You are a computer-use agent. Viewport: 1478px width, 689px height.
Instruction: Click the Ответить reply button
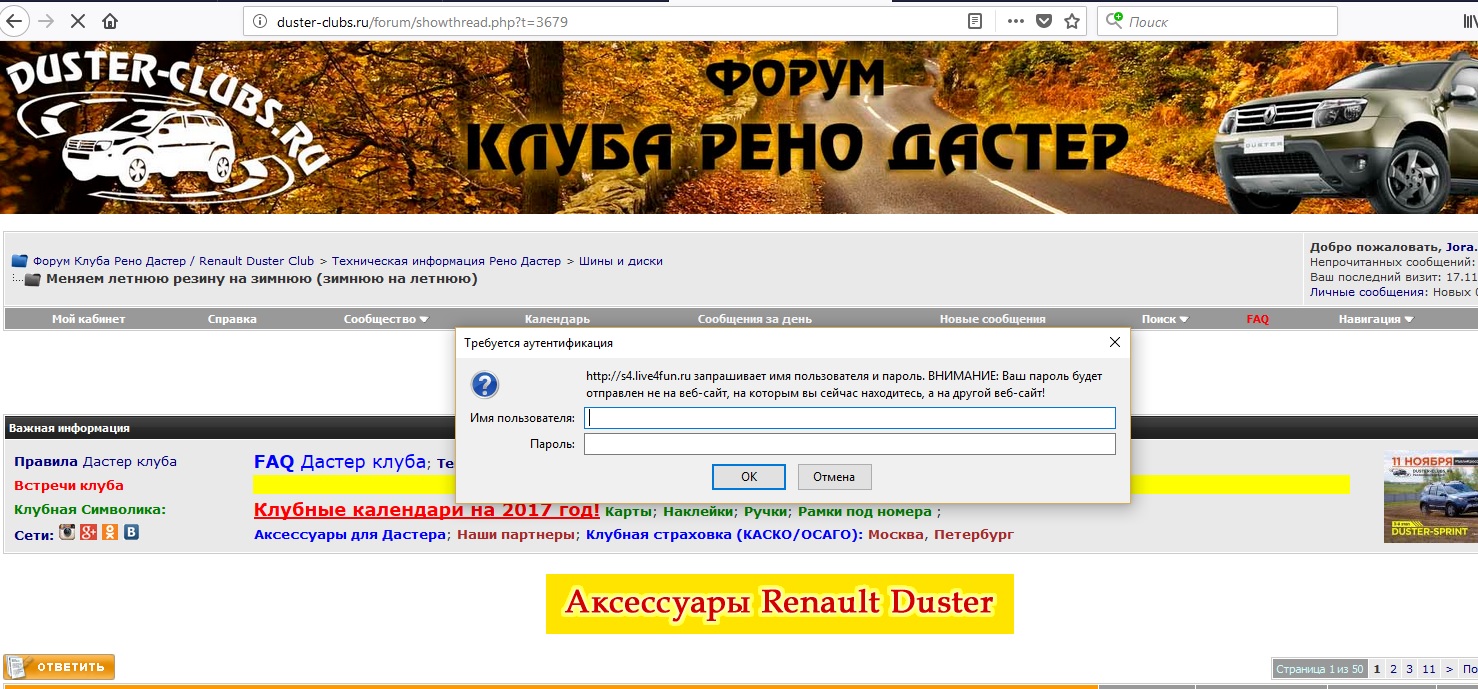click(60, 667)
